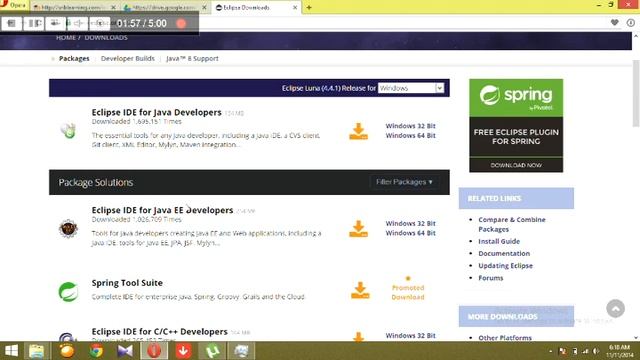This screenshot has height=360, width=640.
Task: Open Compare & Combine Packages link
Action: click(512, 224)
